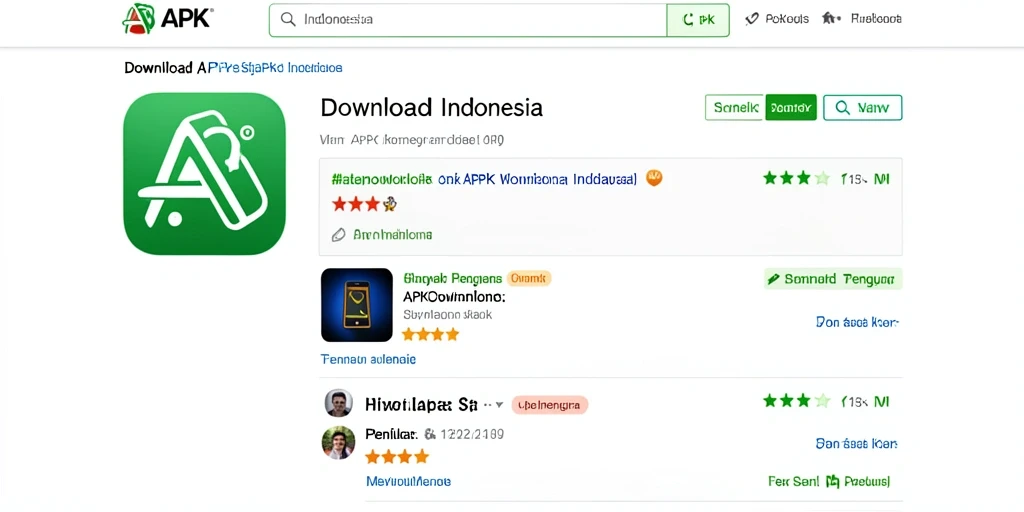Click the green star rating in featured box
The height and width of the screenshot is (512, 1024).
point(796,178)
